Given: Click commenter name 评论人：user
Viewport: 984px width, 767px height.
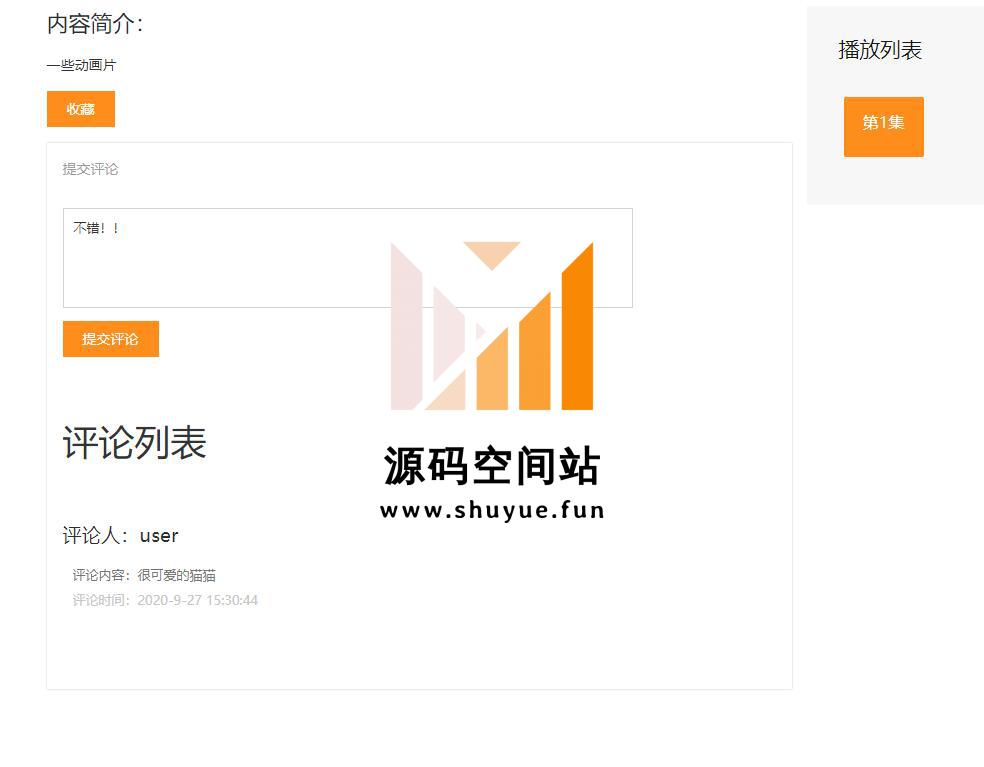Looking at the screenshot, I should point(120,535).
